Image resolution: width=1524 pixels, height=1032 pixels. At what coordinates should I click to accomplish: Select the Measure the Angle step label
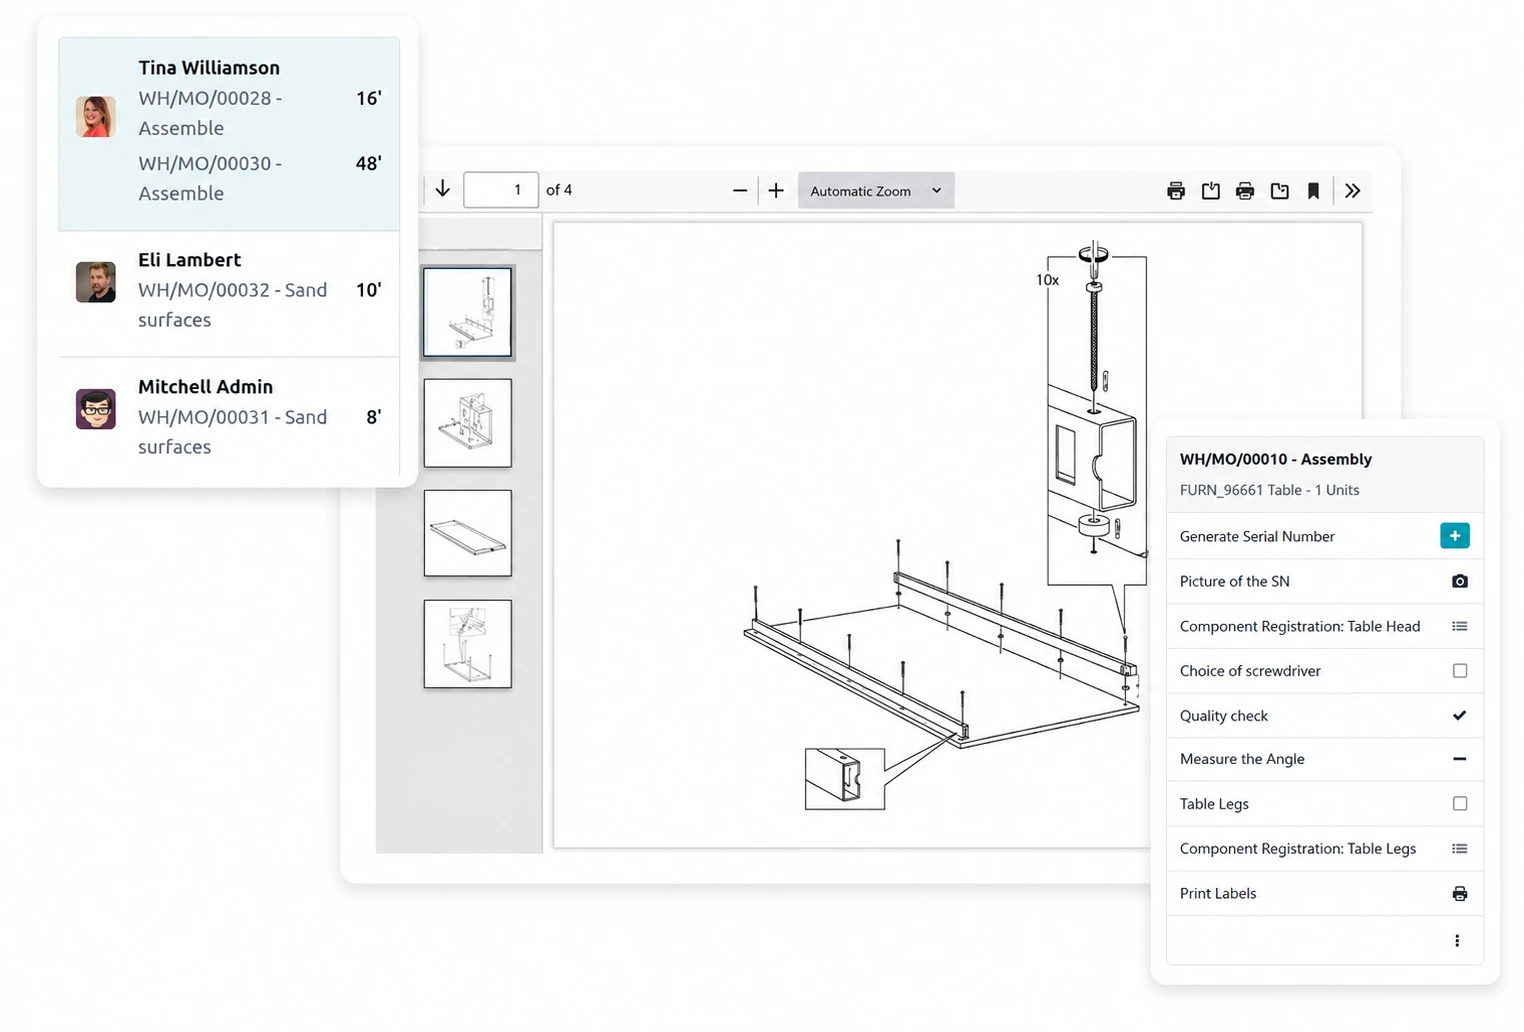(x=1242, y=759)
